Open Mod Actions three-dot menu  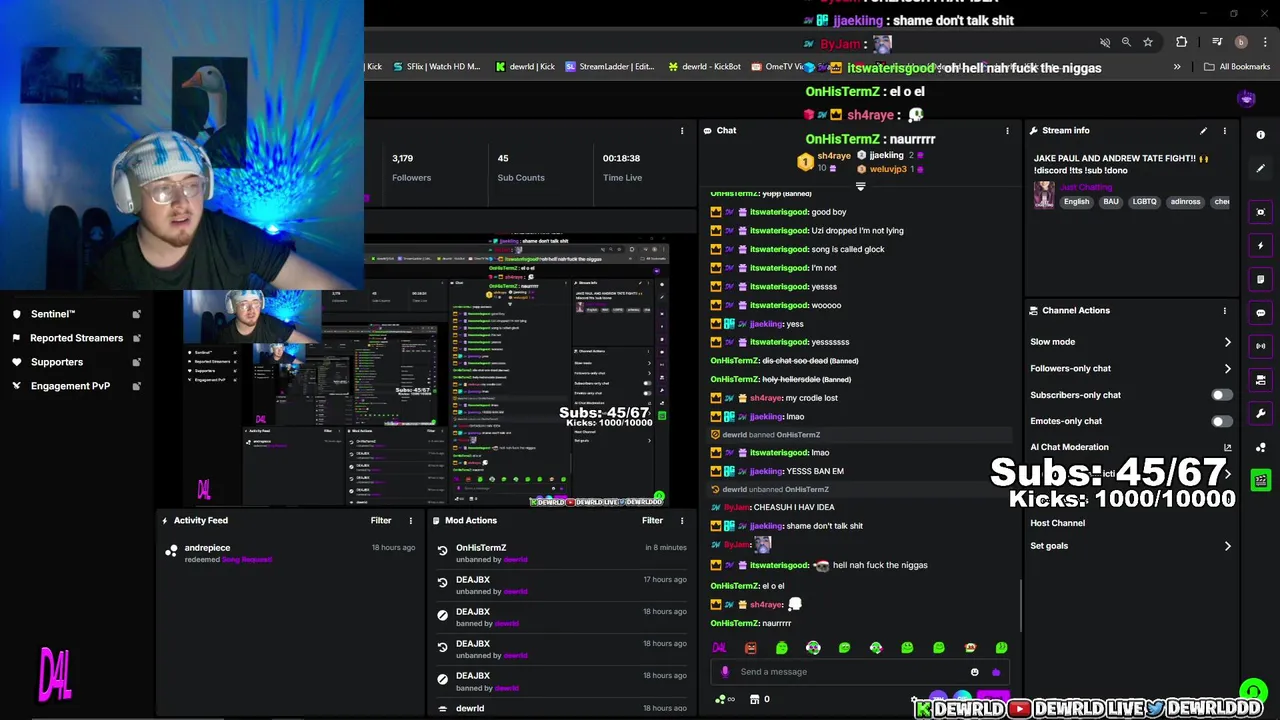point(682,520)
